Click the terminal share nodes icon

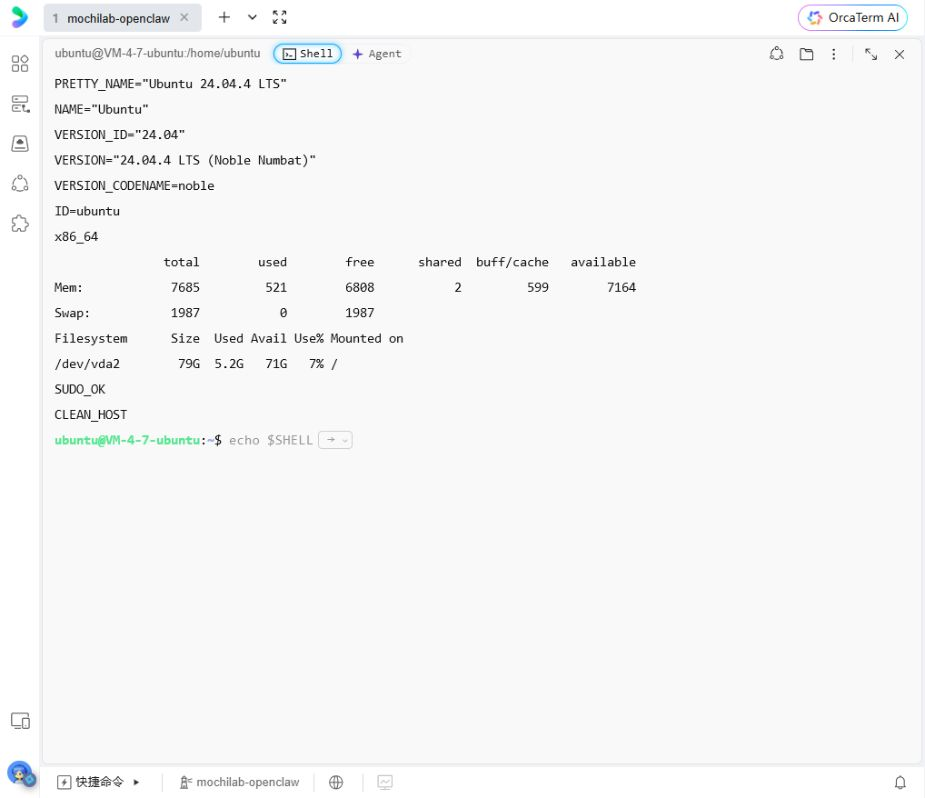[776, 54]
